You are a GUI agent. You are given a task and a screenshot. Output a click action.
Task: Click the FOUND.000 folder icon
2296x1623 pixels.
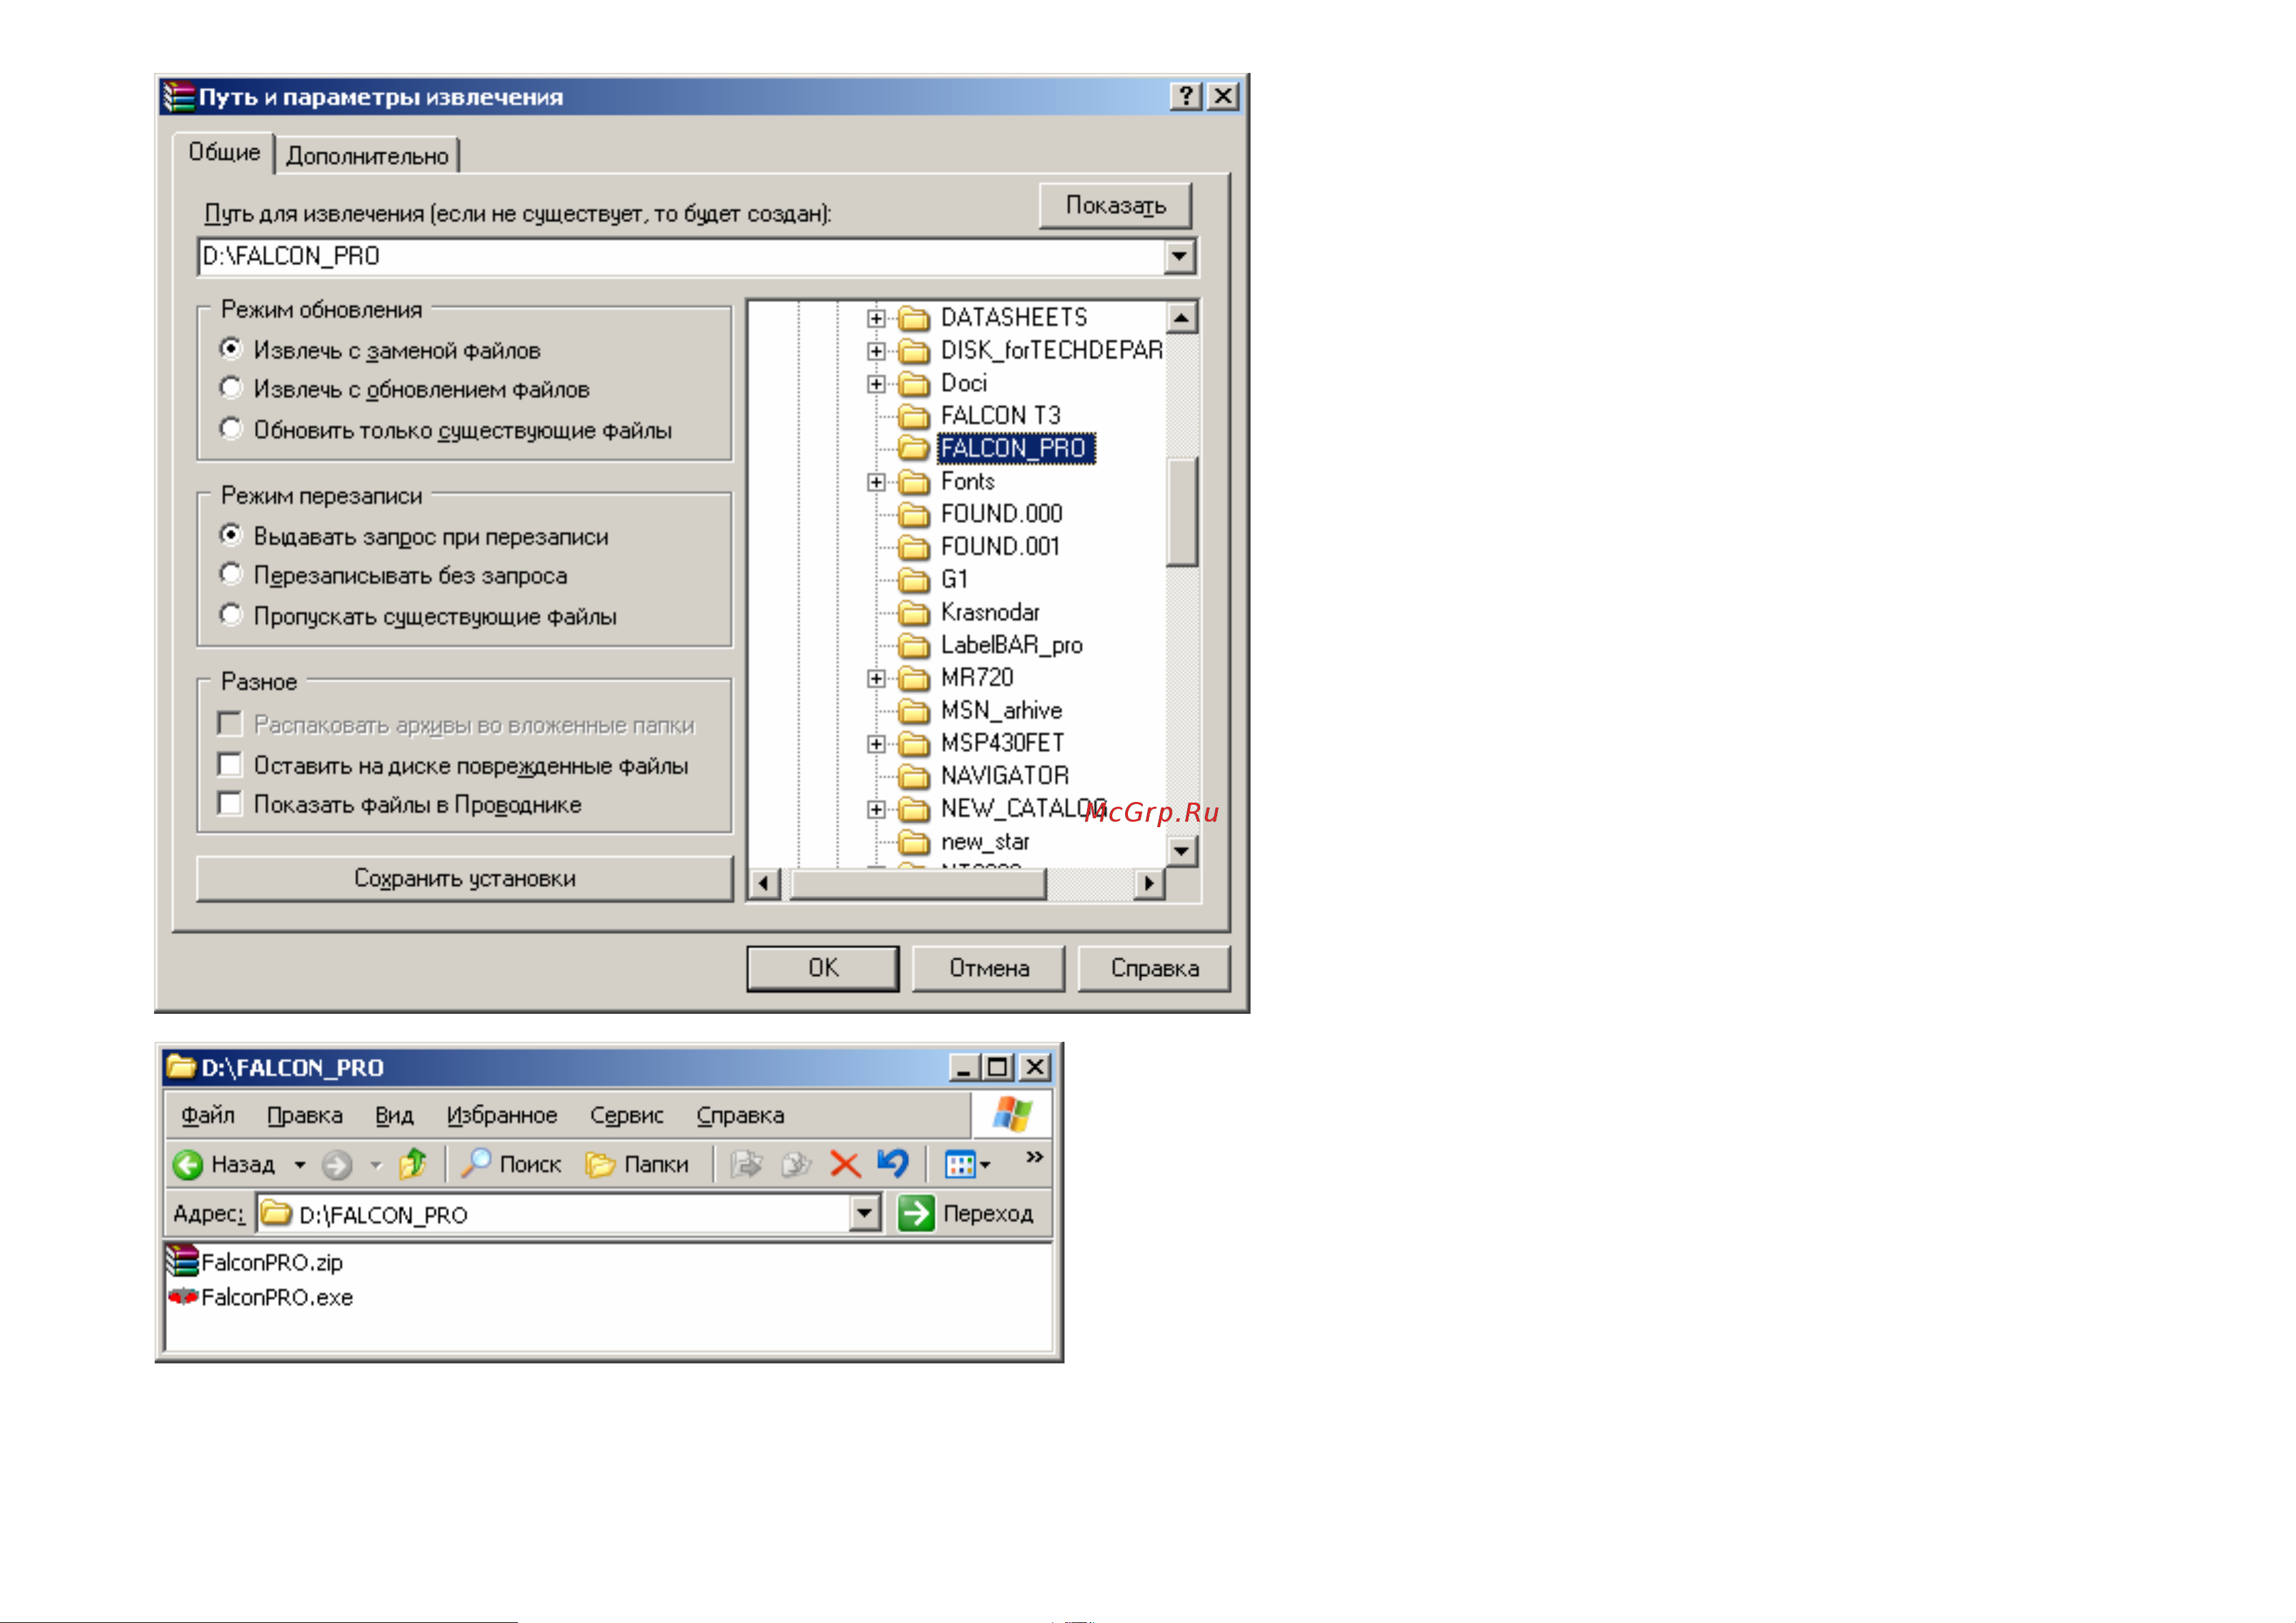click(x=914, y=514)
